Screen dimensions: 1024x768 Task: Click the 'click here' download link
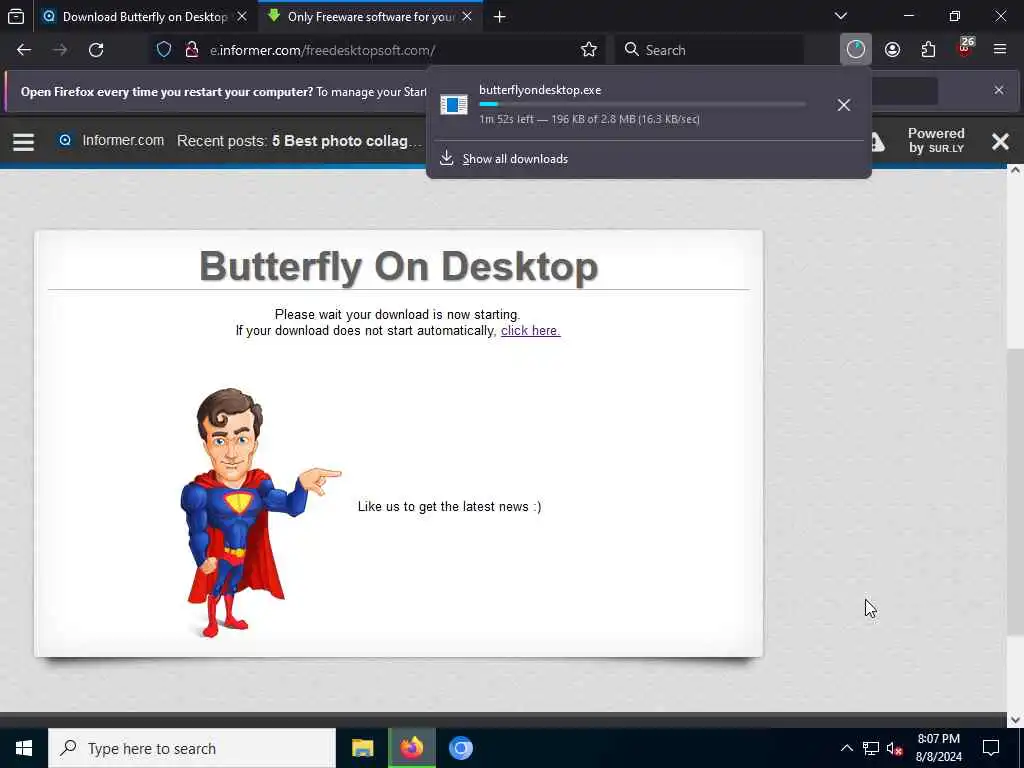tap(530, 330)
